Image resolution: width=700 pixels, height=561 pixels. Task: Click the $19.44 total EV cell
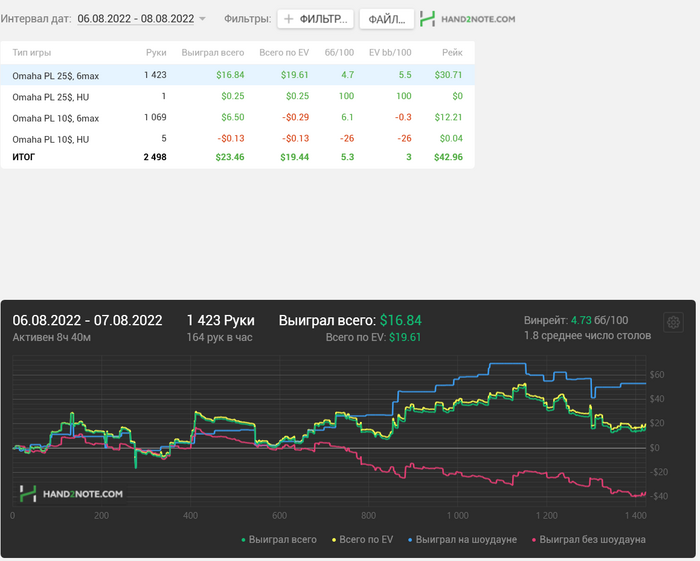(x=295, y=157)
